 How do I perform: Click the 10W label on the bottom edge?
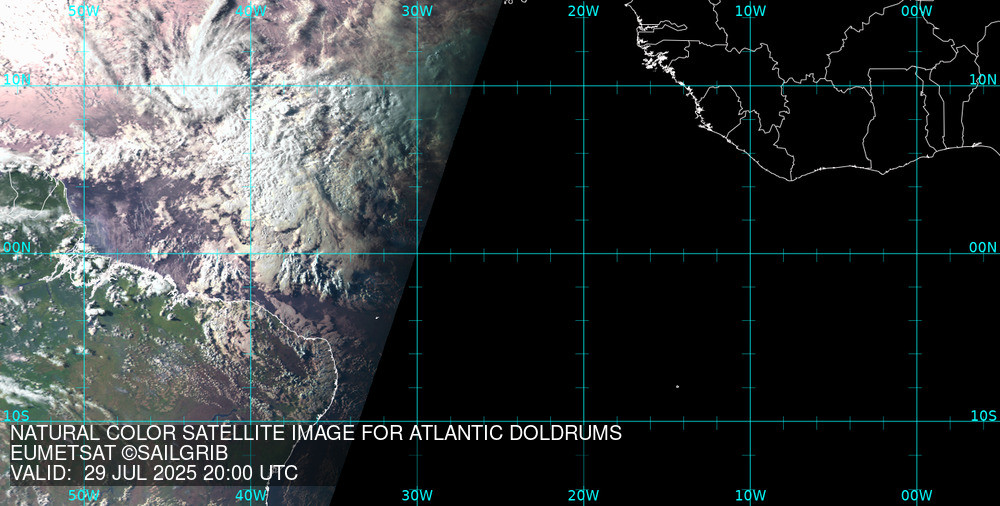750,496
